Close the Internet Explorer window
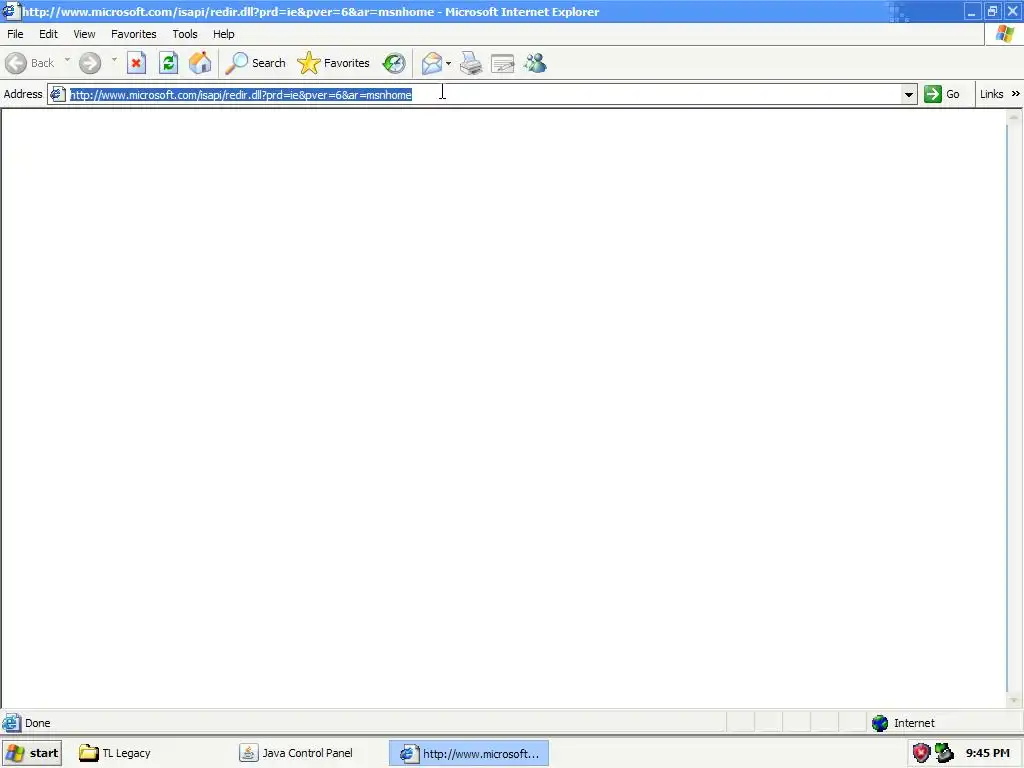The height and width of the screenshot is (768, 1024). [x=1012, y=11]
